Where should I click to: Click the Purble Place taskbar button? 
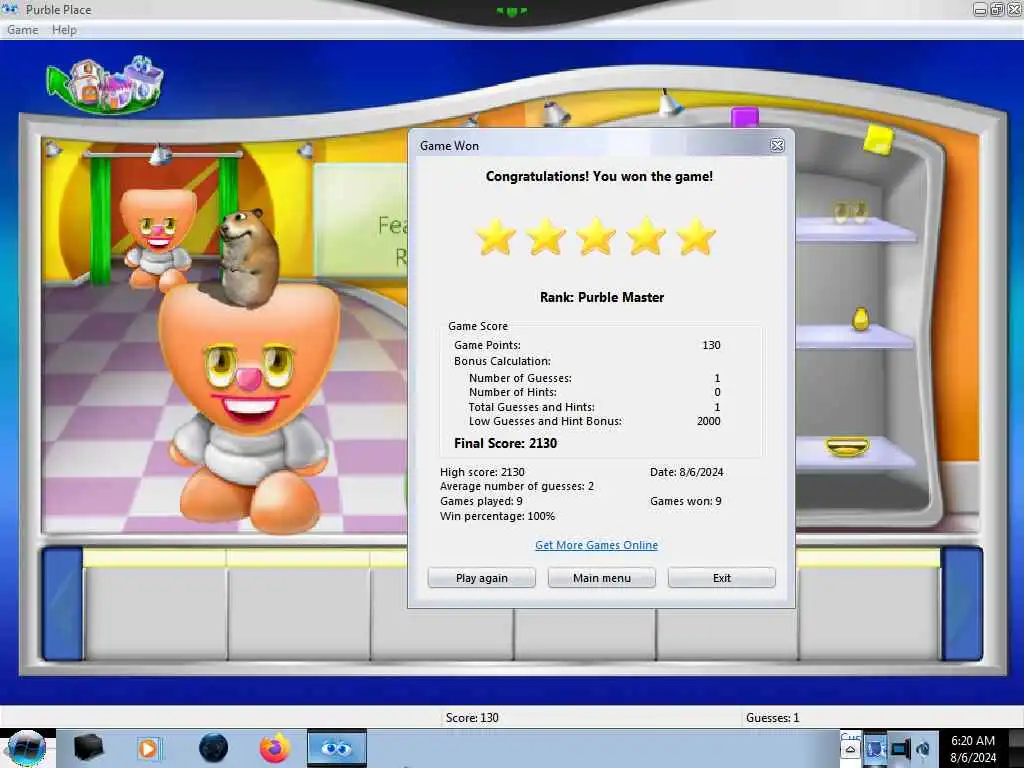336,748
